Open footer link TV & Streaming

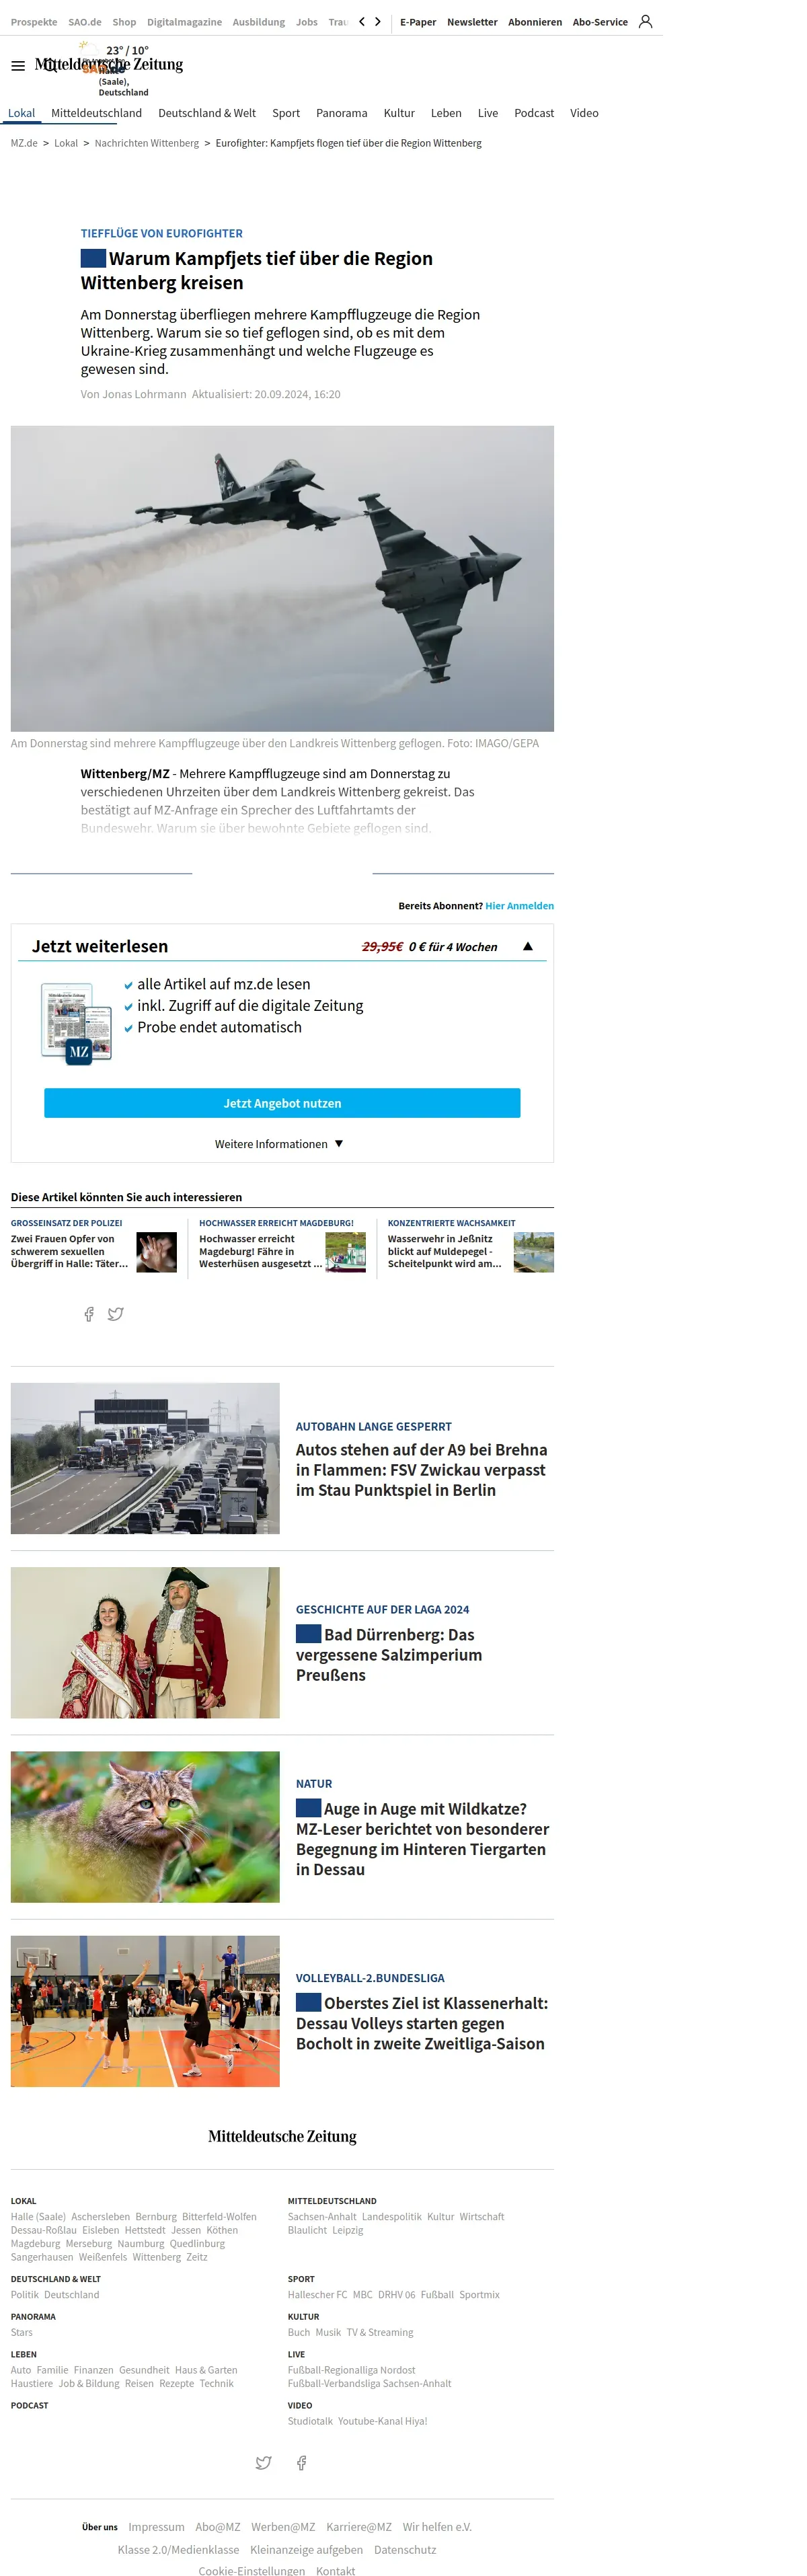click(380, 2332)
